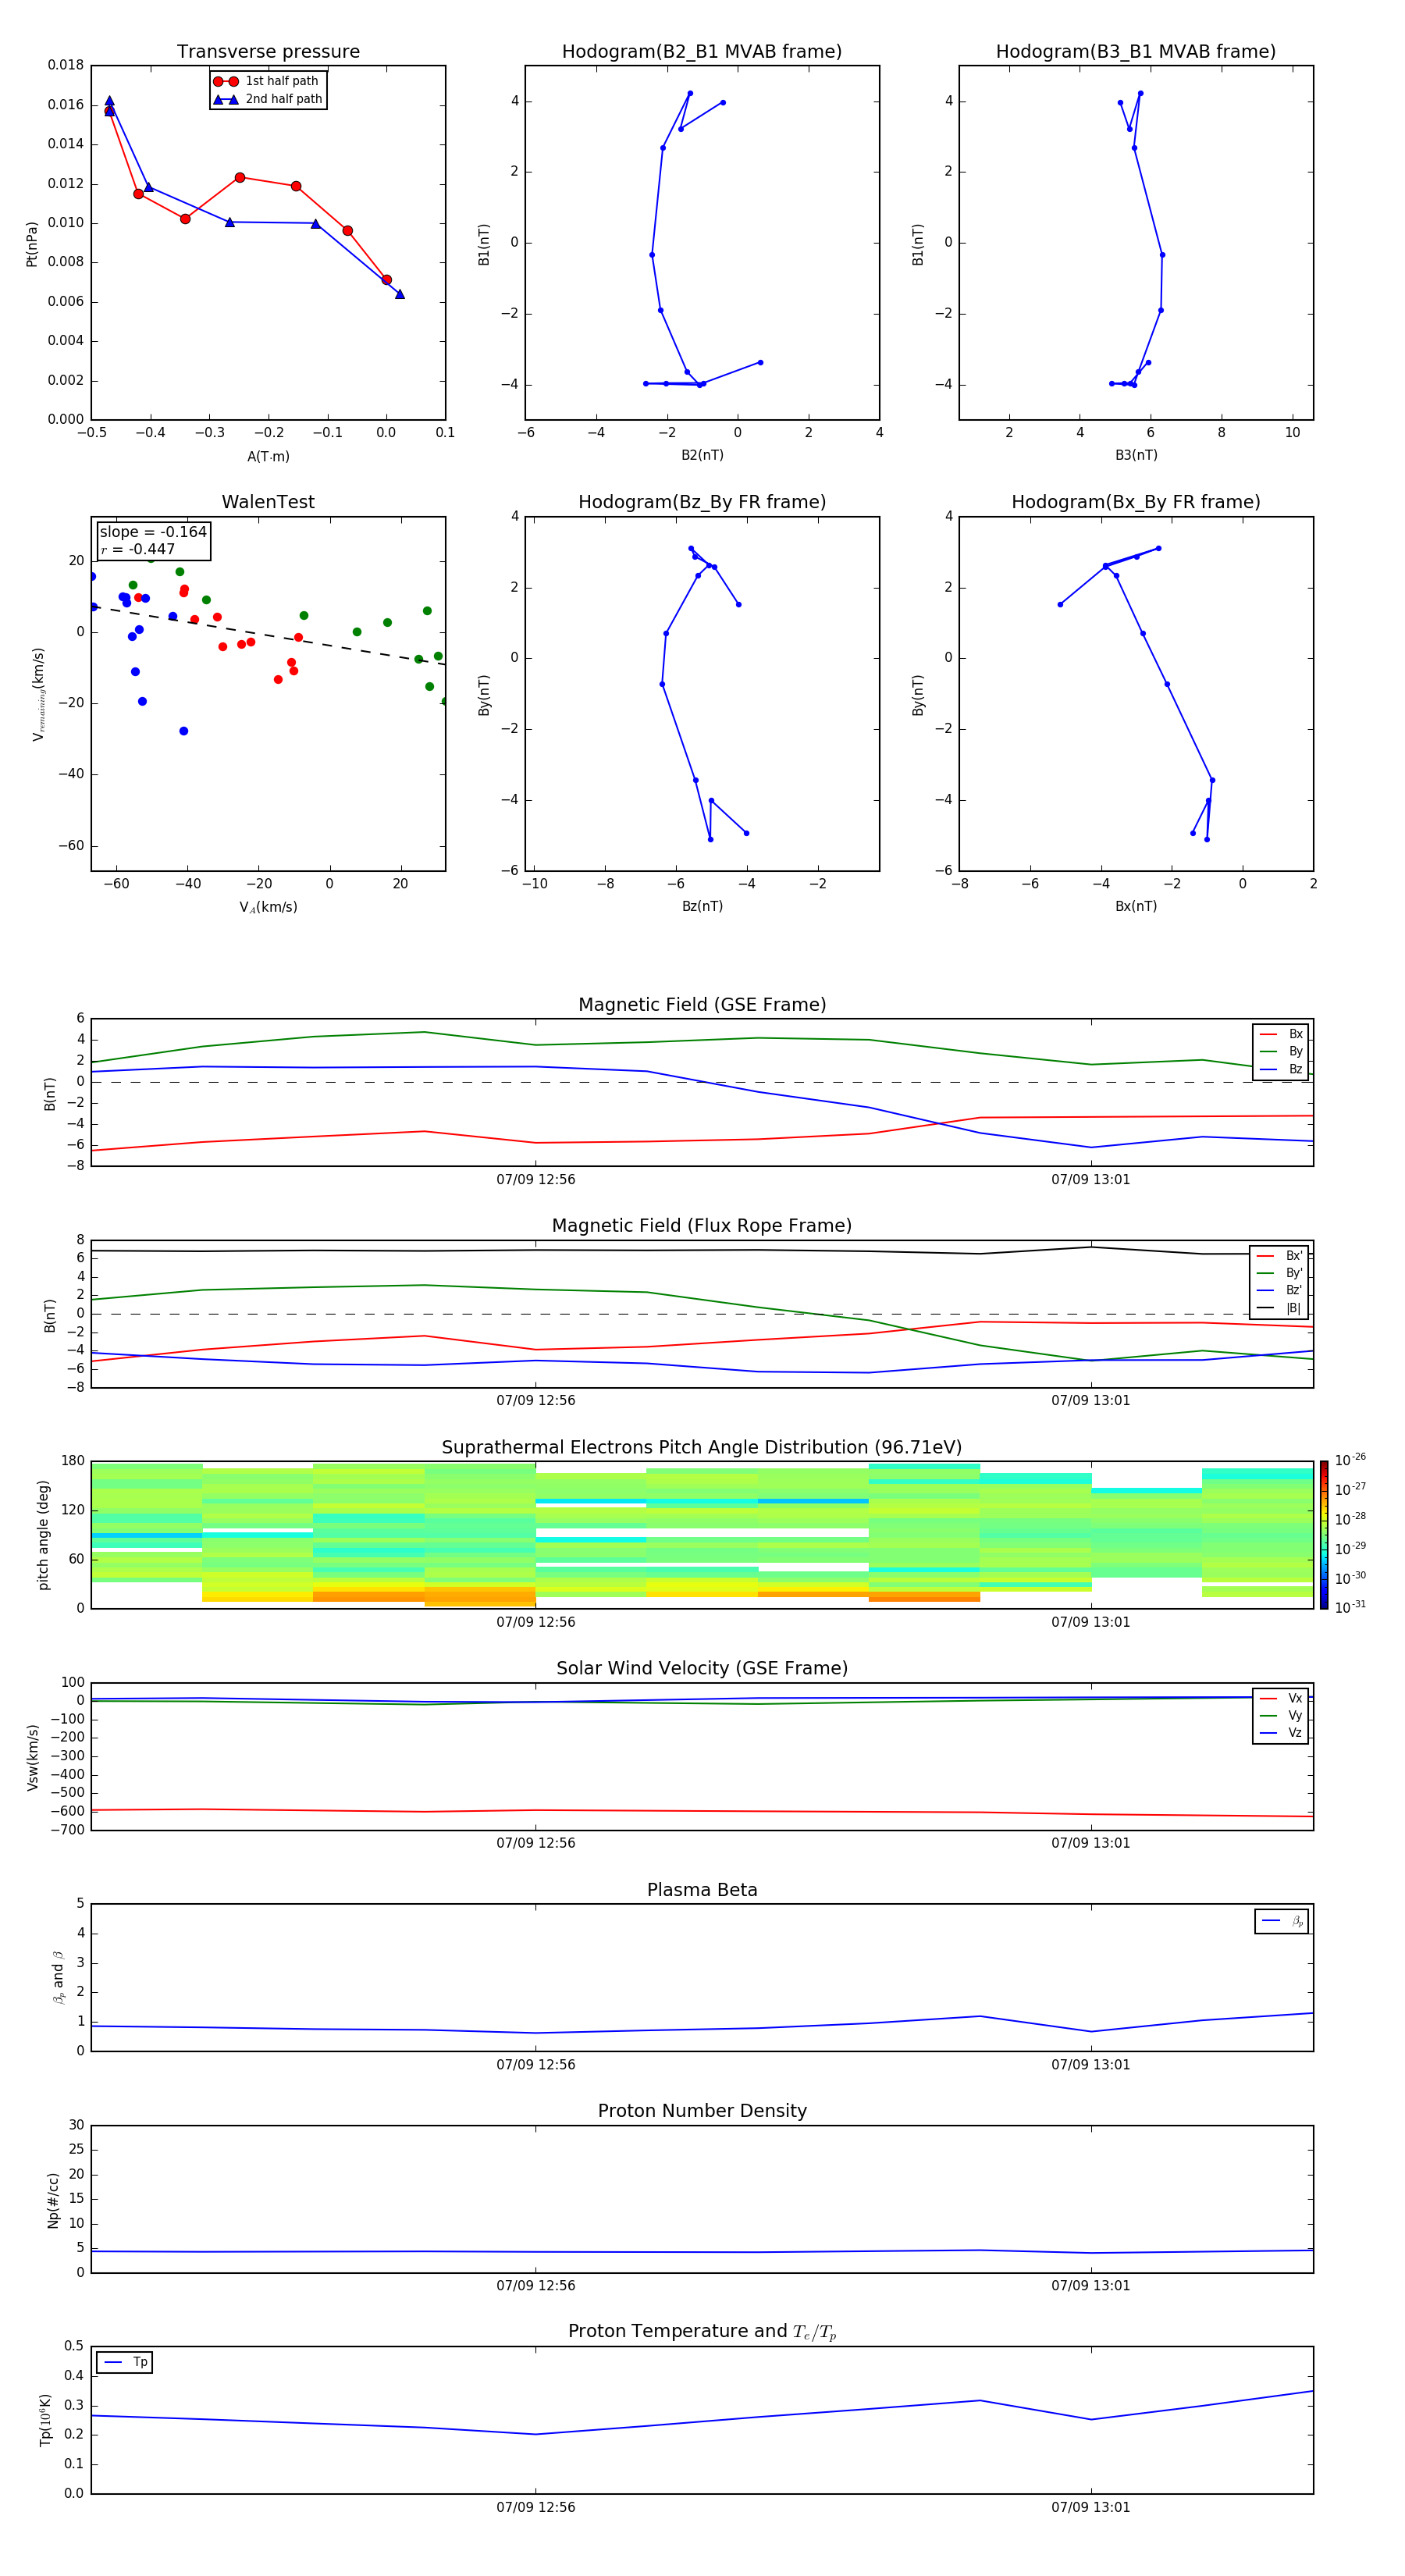Click the "Bz(nT)" x-axis label

point(702,907)
